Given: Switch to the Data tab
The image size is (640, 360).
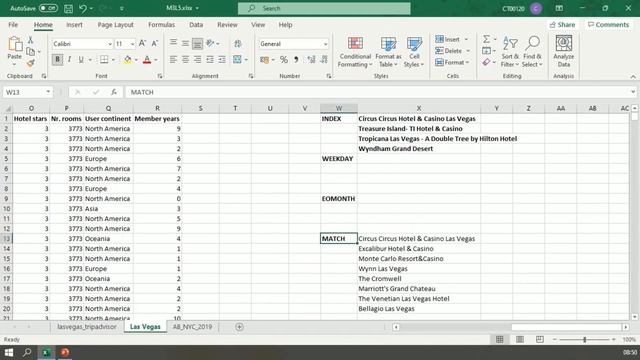Looking at the screenshot, I should coord(196,25).
